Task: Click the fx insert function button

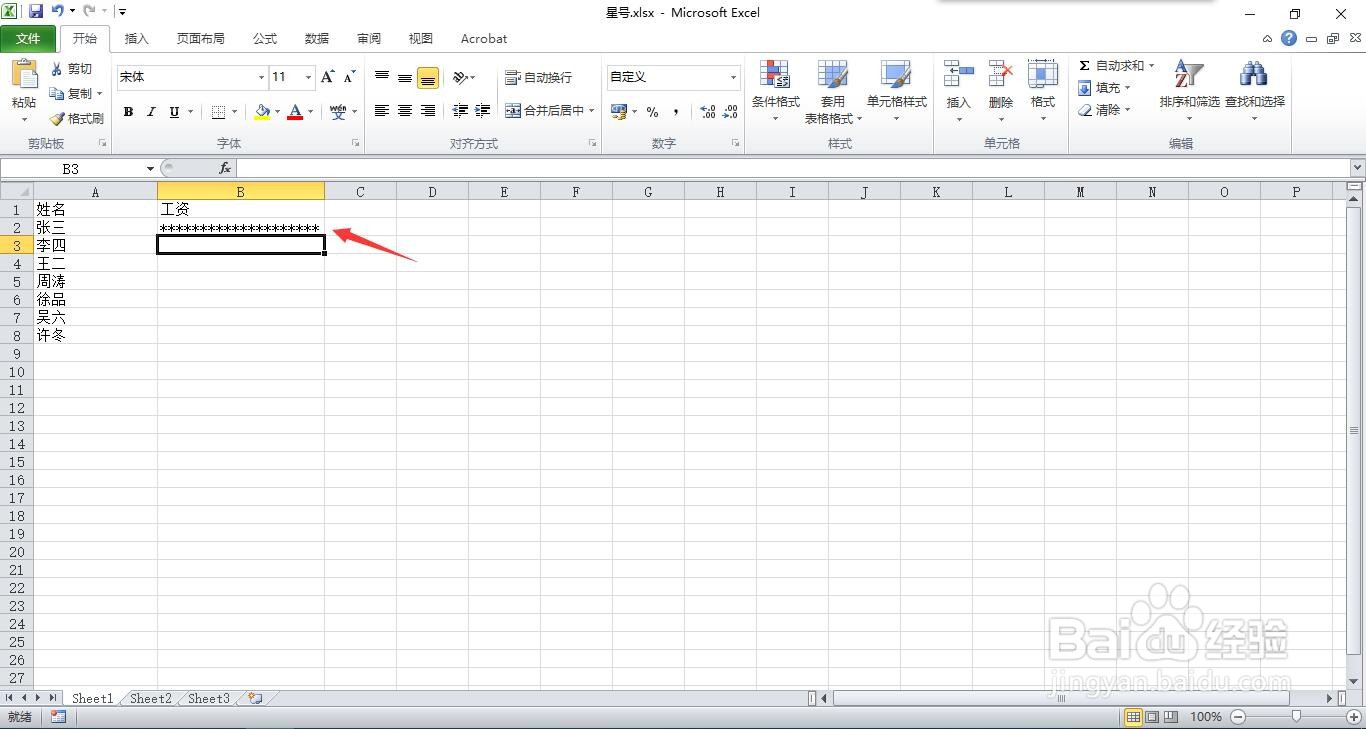Action: pos(225,168)
